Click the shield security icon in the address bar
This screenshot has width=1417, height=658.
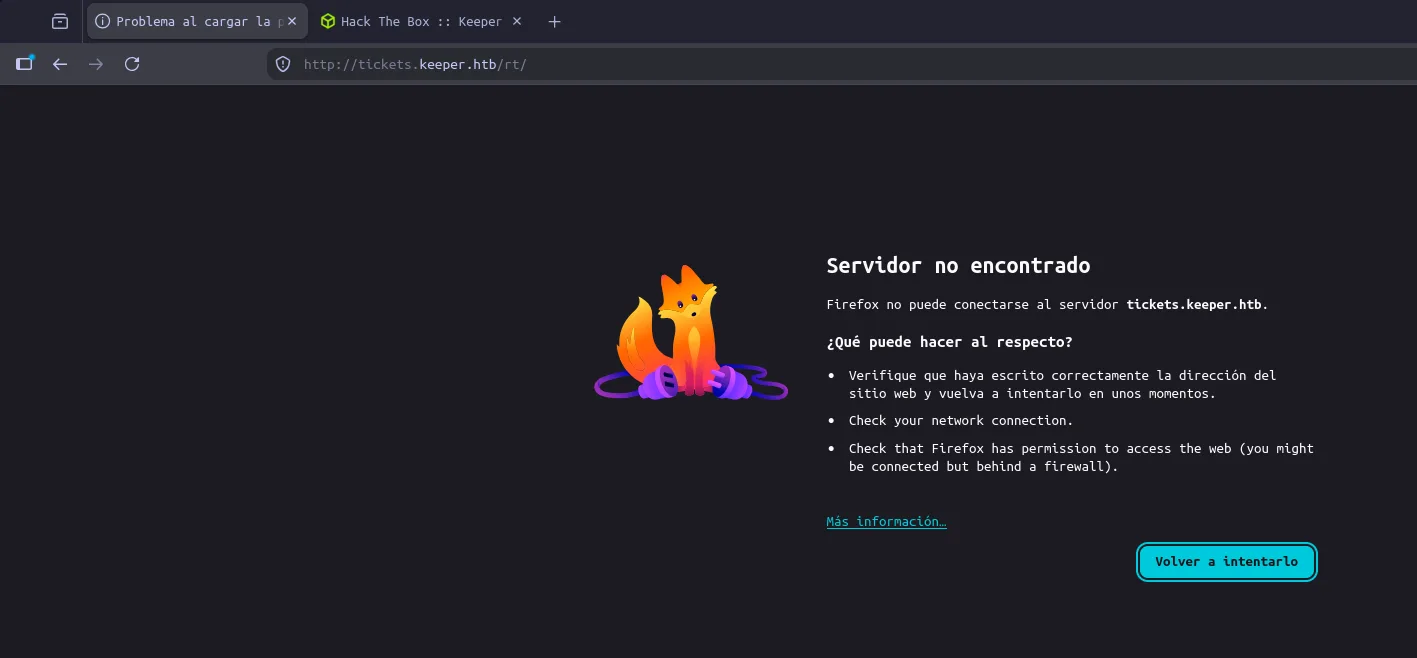coord(283,64)
